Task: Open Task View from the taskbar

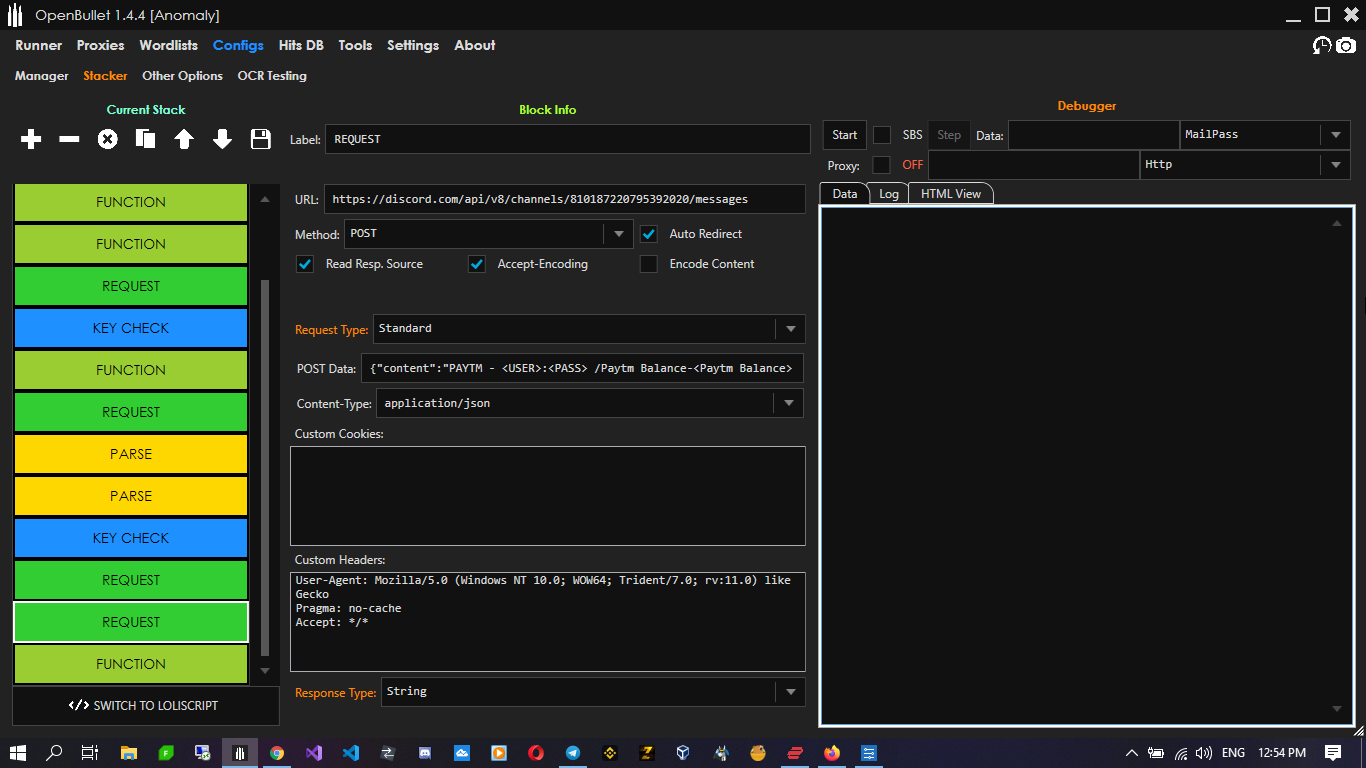Action: coord(90,753)
